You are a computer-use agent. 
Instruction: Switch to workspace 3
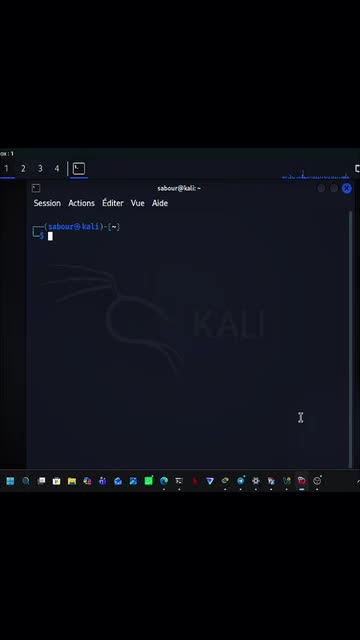click(40, 169)
